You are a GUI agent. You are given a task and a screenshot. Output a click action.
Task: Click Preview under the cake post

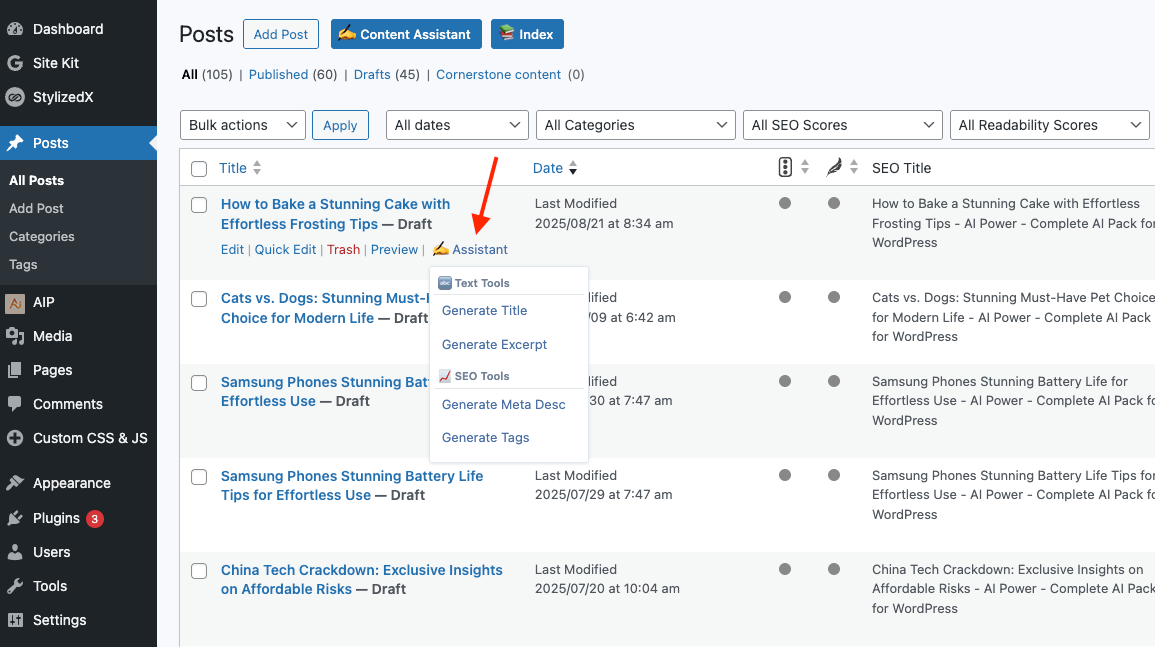394,250
